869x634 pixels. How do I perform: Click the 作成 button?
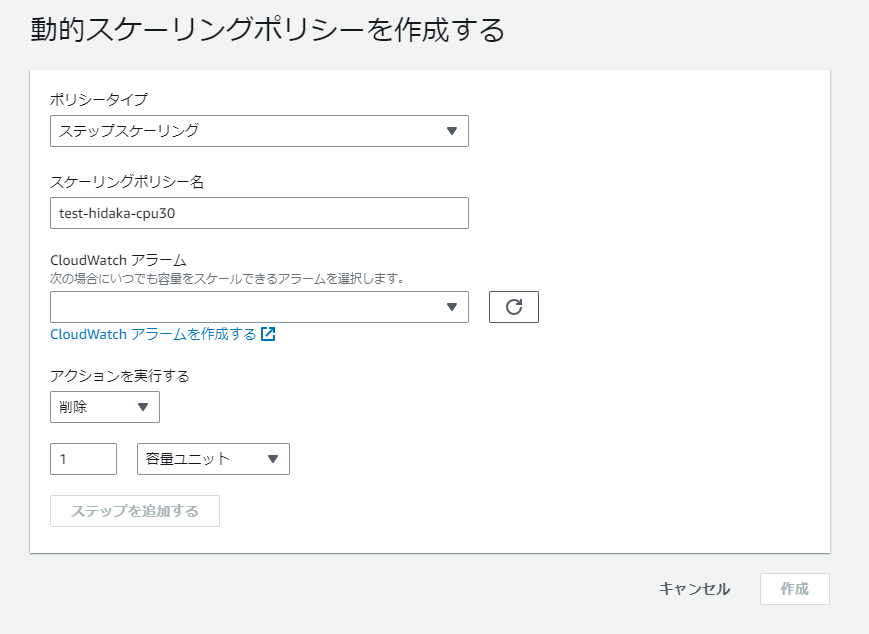coord(795,589)
